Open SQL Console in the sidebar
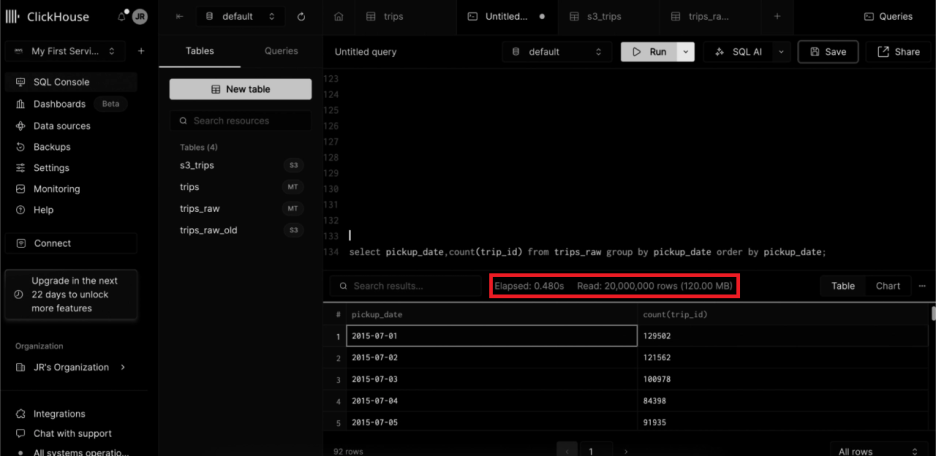 point(71,82)
